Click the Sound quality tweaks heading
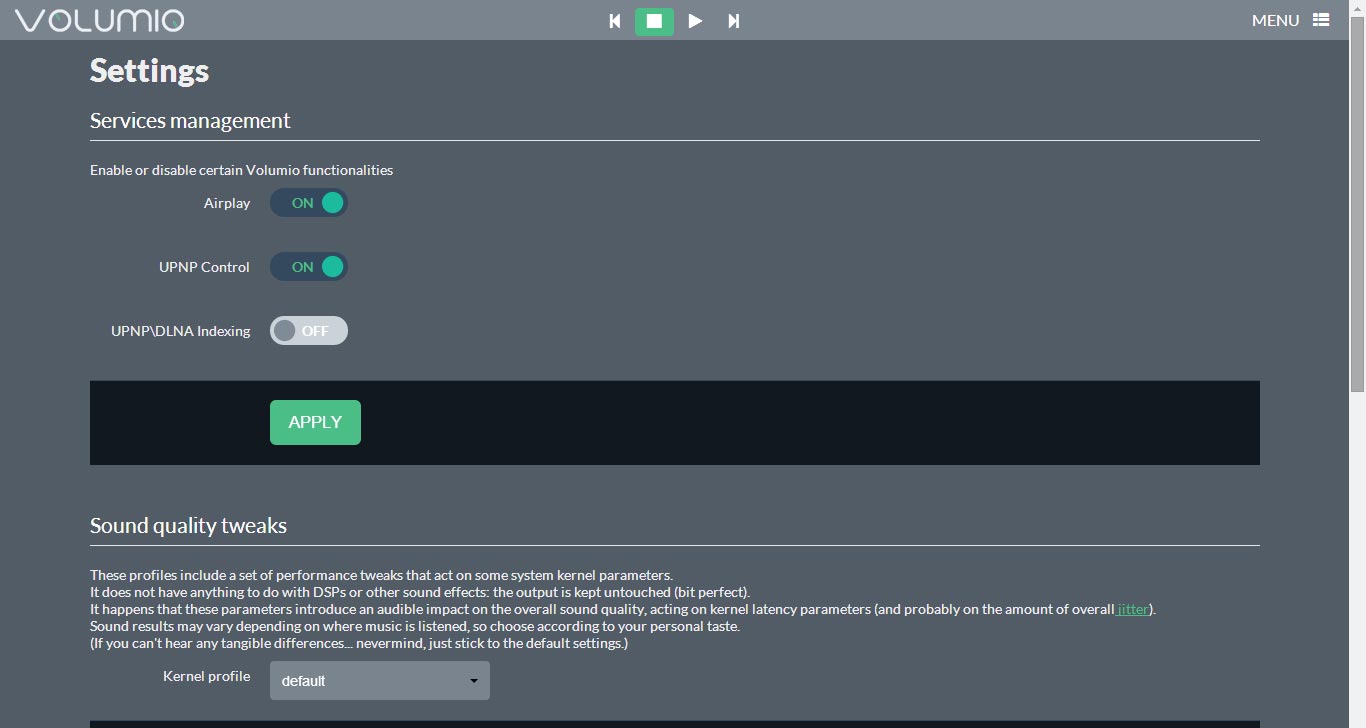1366x728 pixels. click(x=188, y=526)
